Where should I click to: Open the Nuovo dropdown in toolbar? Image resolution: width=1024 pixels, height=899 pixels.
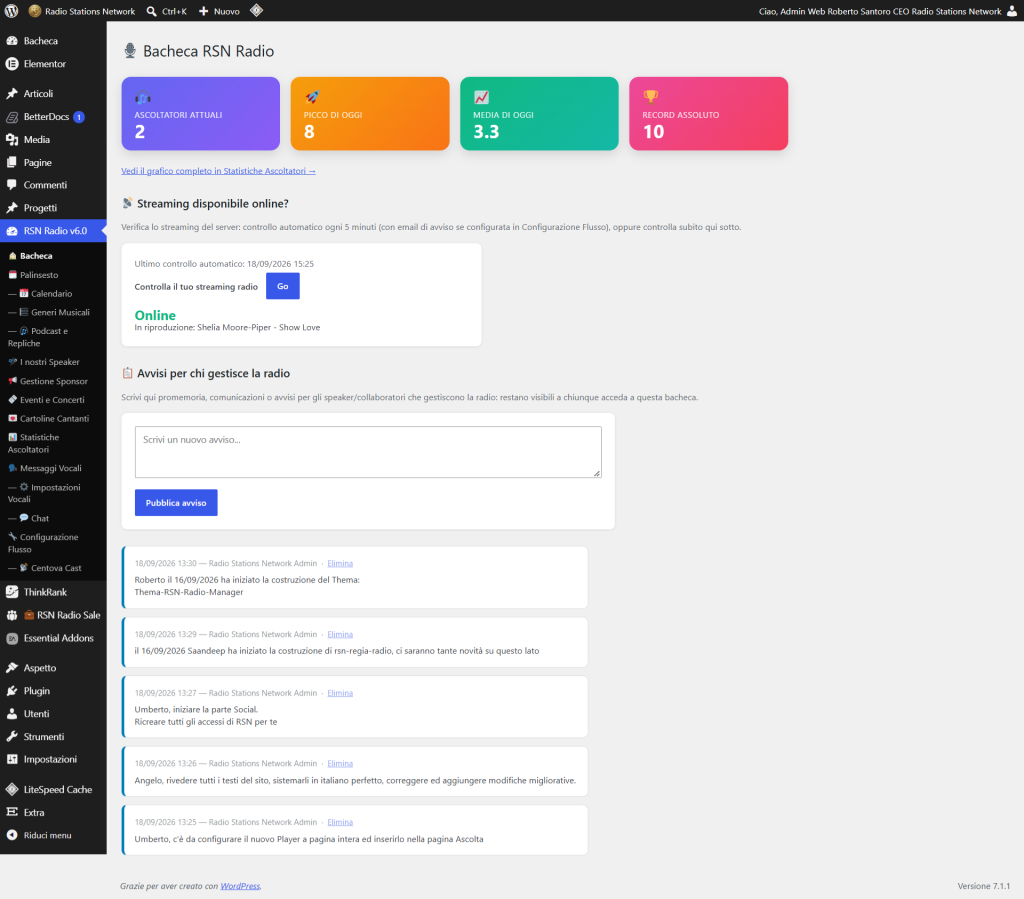click(219, 11)
